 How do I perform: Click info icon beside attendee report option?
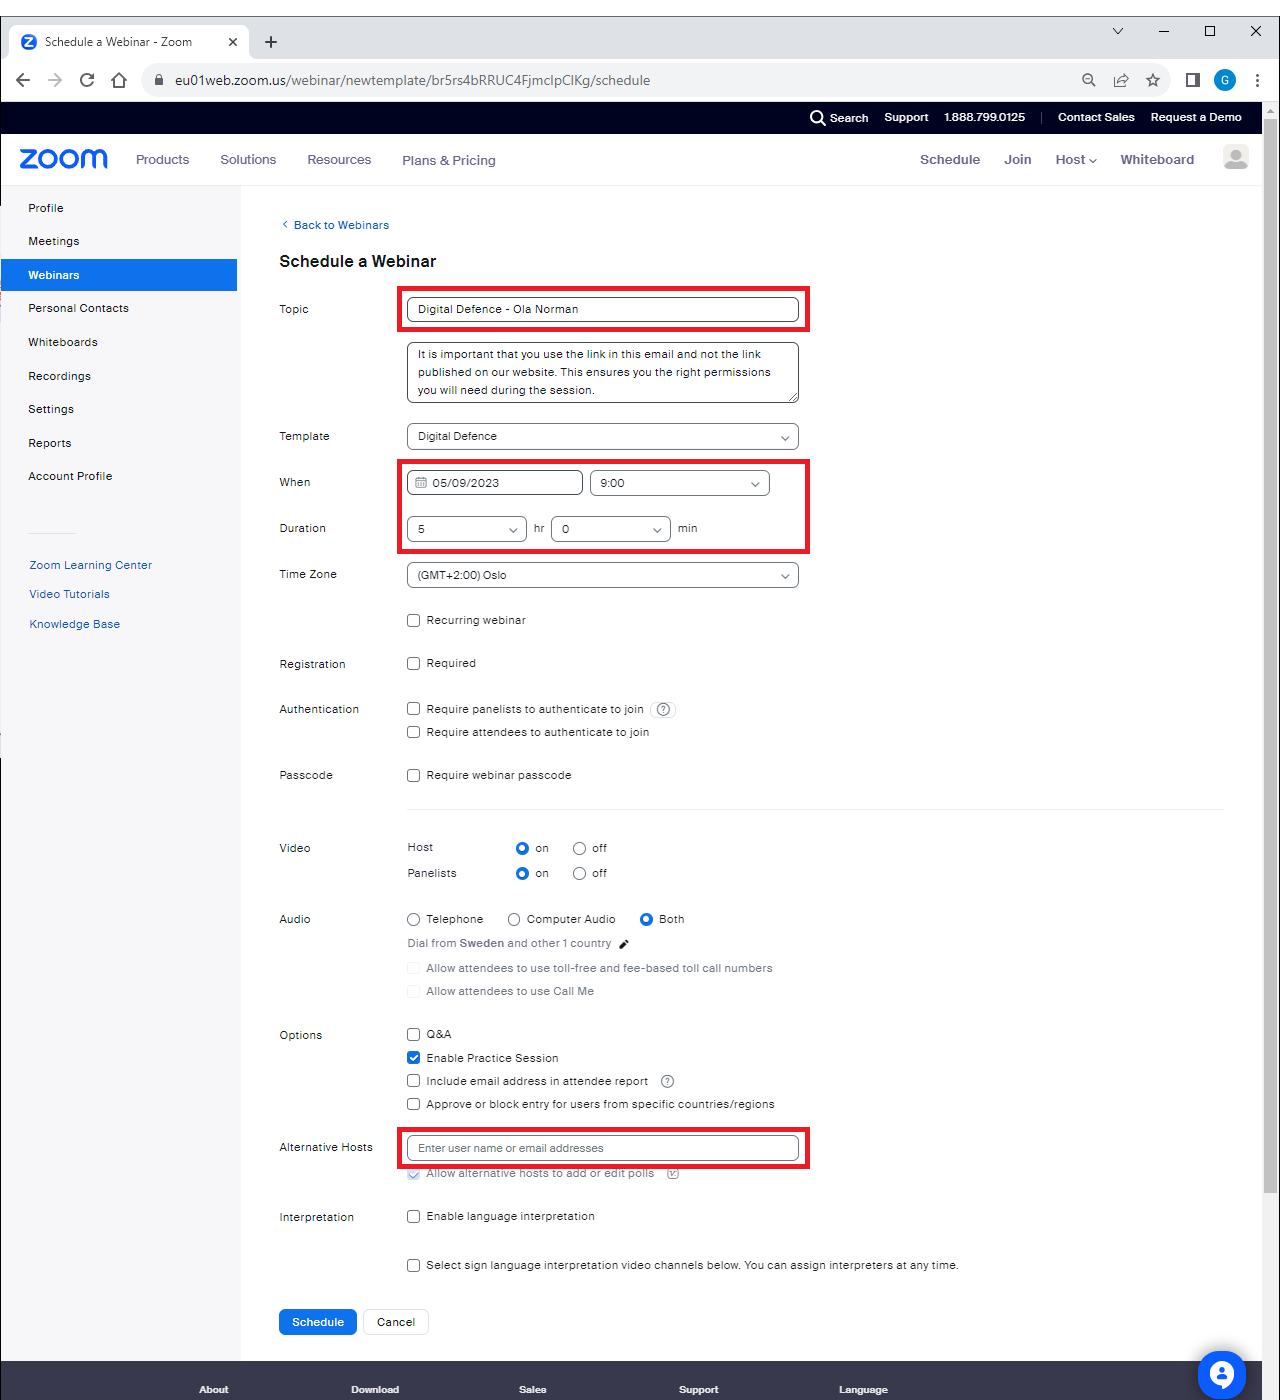[668, 1081]
